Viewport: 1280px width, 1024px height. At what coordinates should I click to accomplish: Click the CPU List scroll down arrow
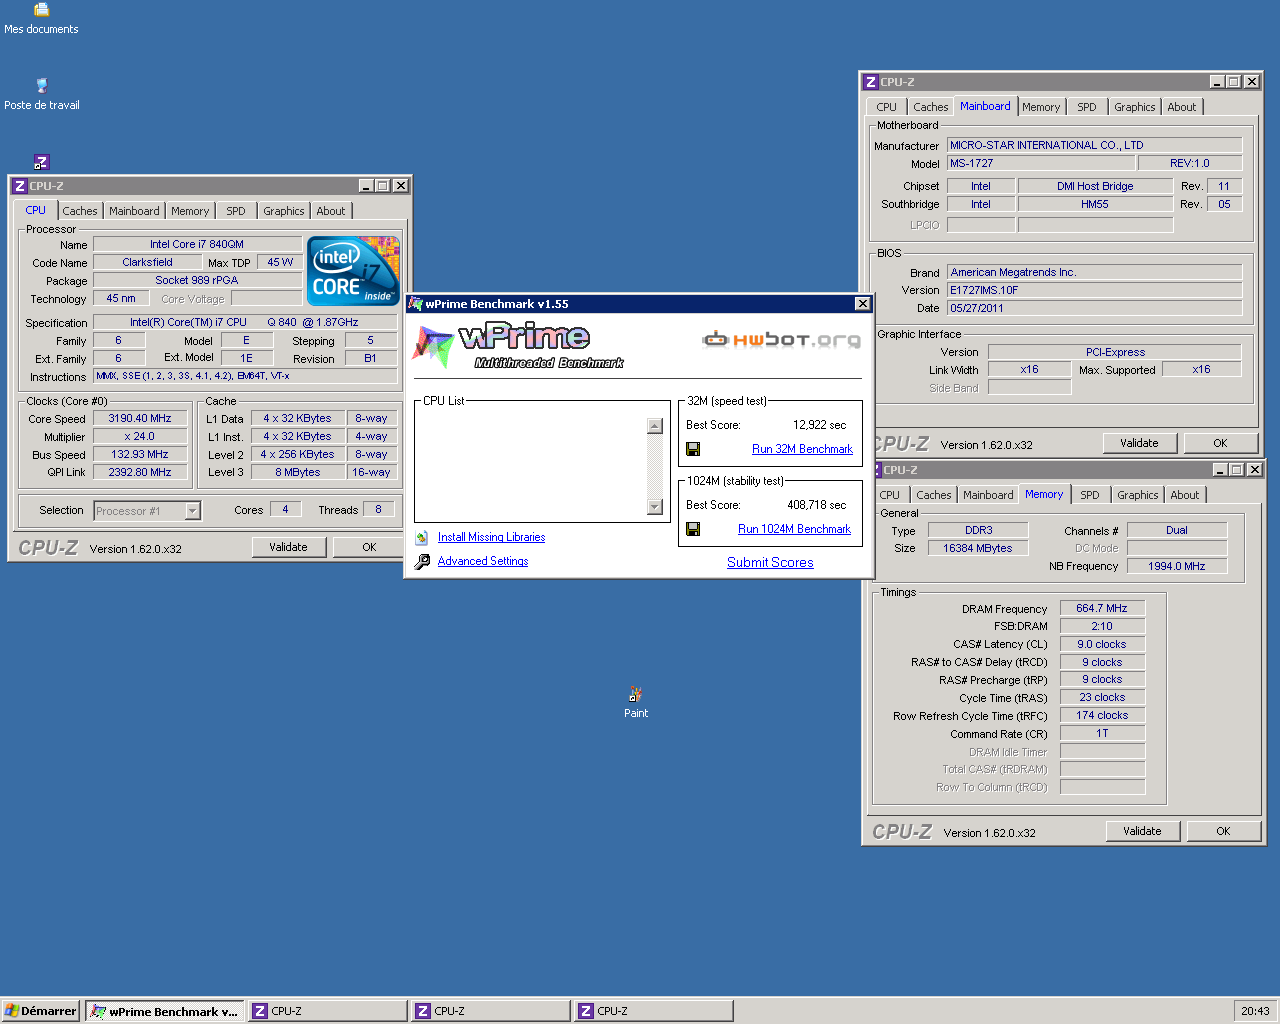pyautogui.click(x=655, y=507)
